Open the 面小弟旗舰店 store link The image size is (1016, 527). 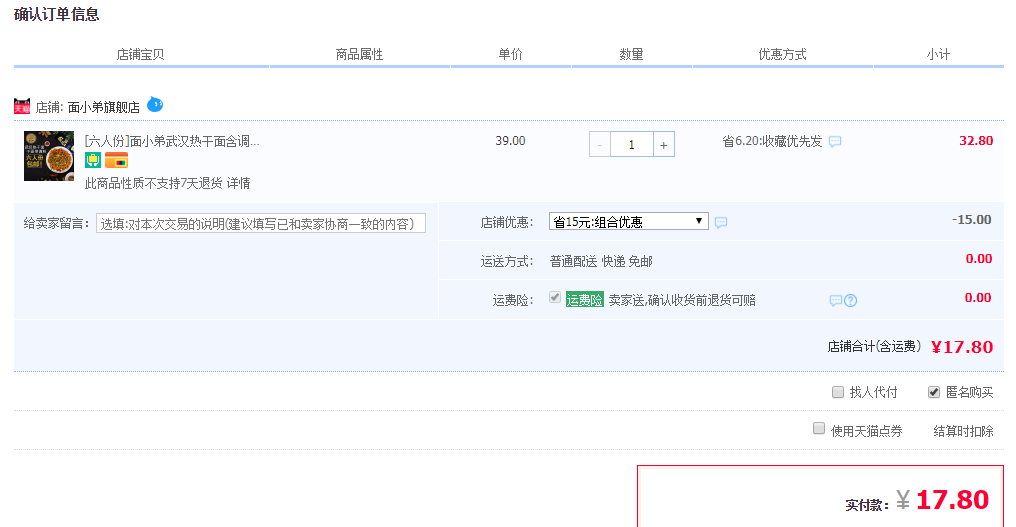tap(103, 107)
